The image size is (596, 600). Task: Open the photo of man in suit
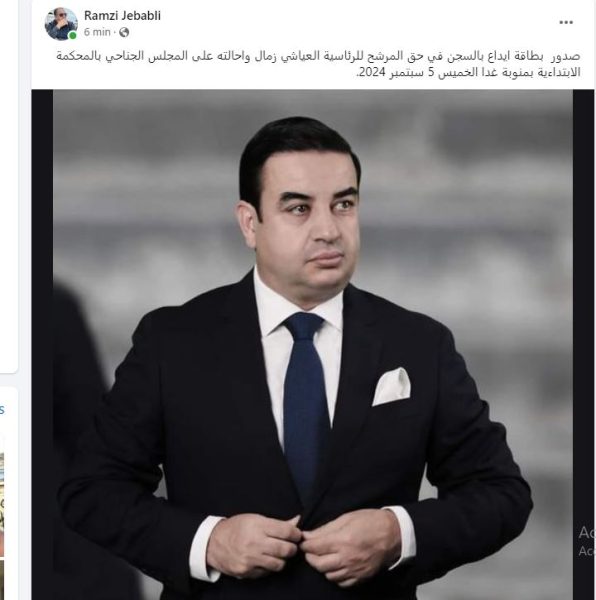click(313, 344)
